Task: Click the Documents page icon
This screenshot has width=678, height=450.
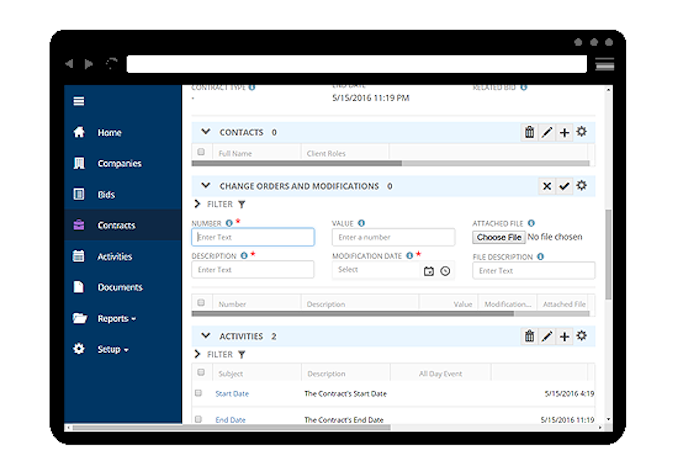Action: click(x=79, y=287)
